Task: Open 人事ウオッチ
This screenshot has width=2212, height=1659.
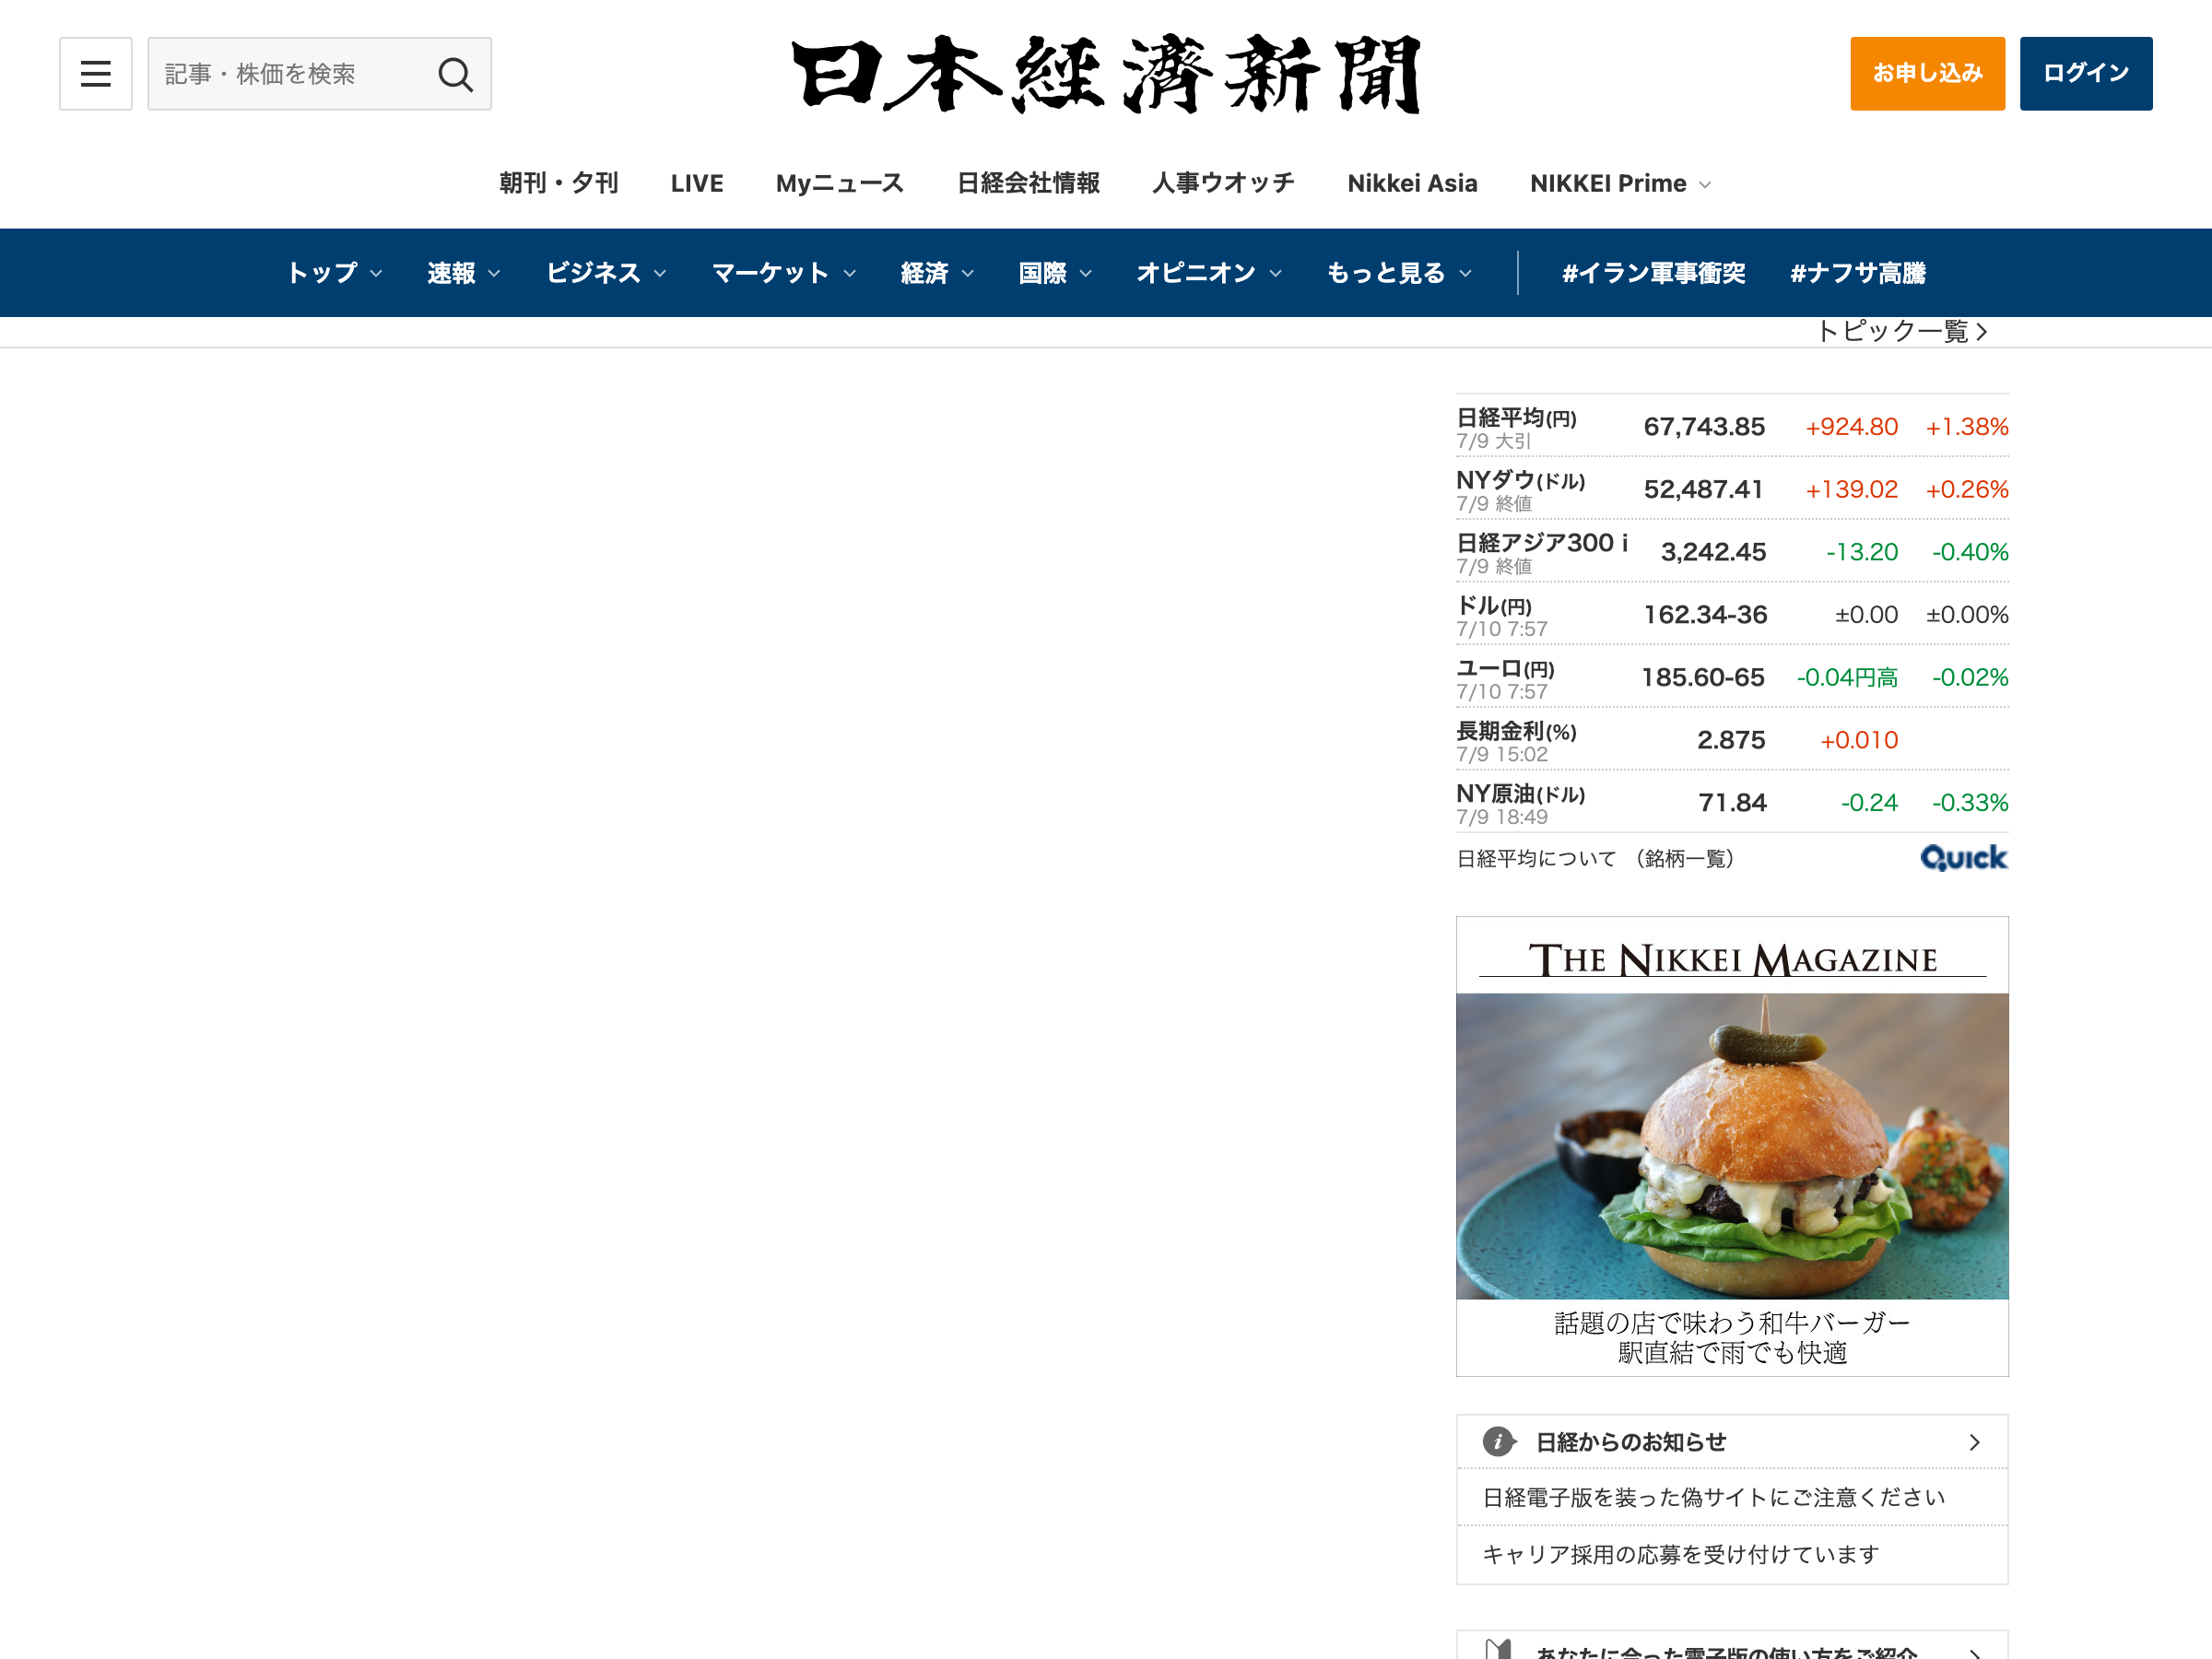Action: 1223,183
